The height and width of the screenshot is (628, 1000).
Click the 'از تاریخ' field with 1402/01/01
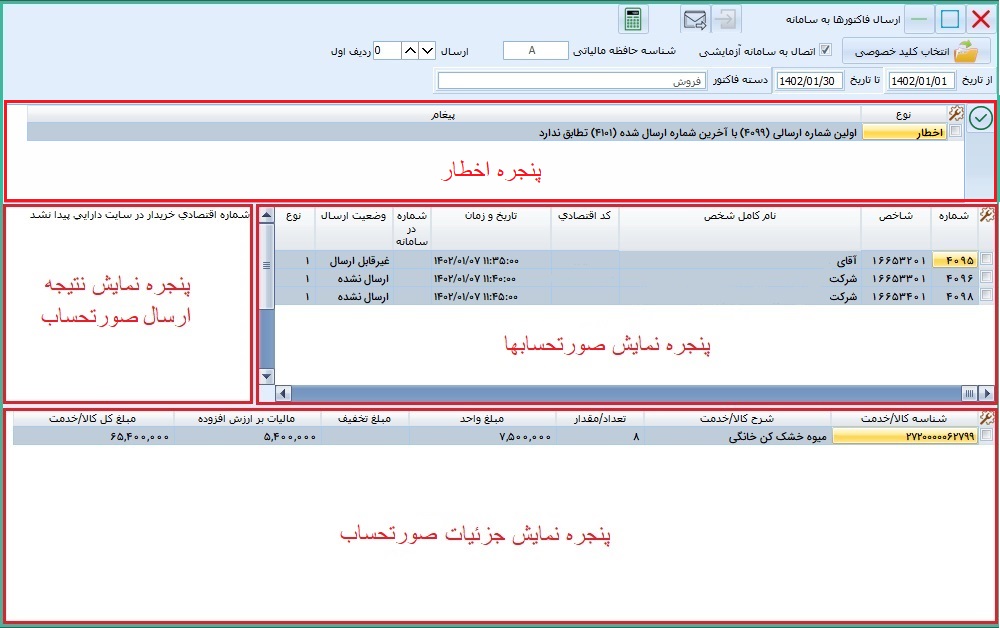[921, 81]
